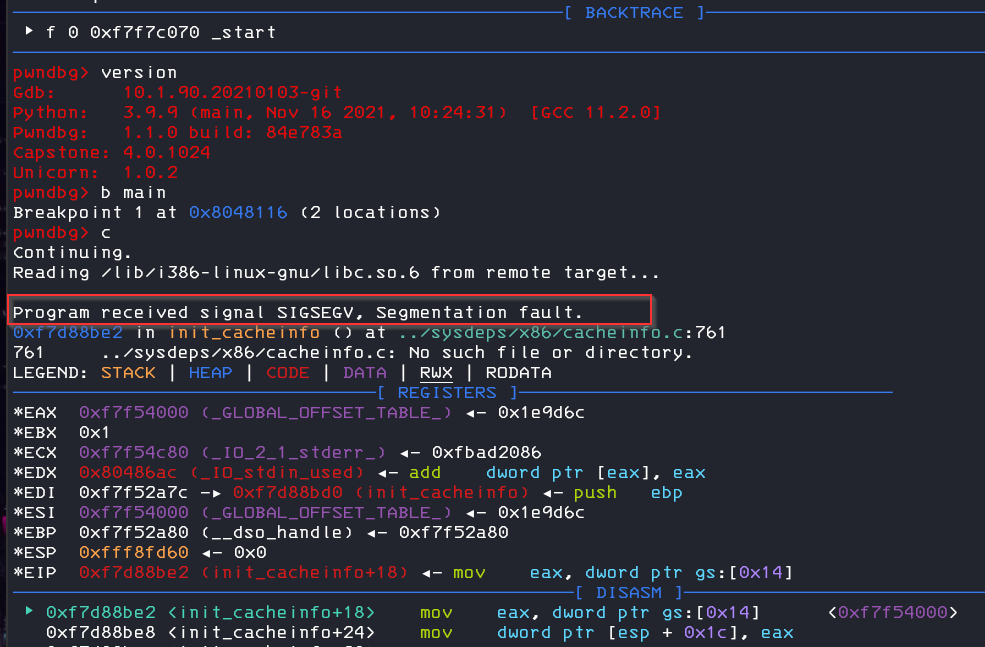Click the RWX legend label

(436, 372)
